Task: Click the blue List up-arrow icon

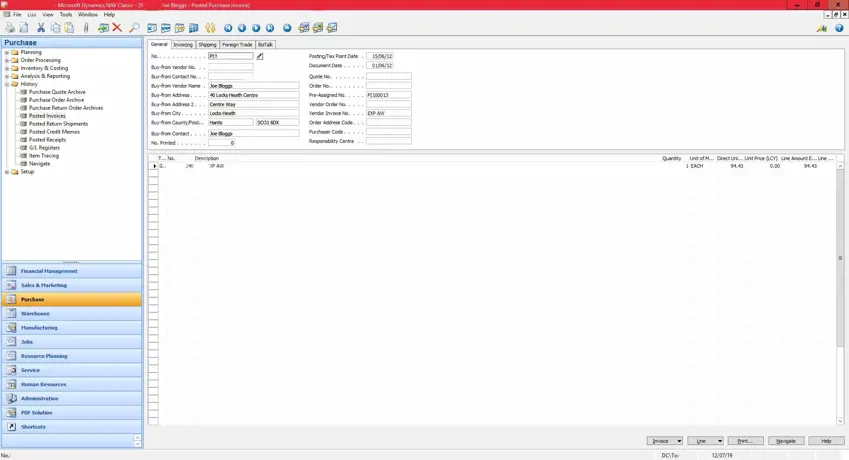Action: point(287,28)
